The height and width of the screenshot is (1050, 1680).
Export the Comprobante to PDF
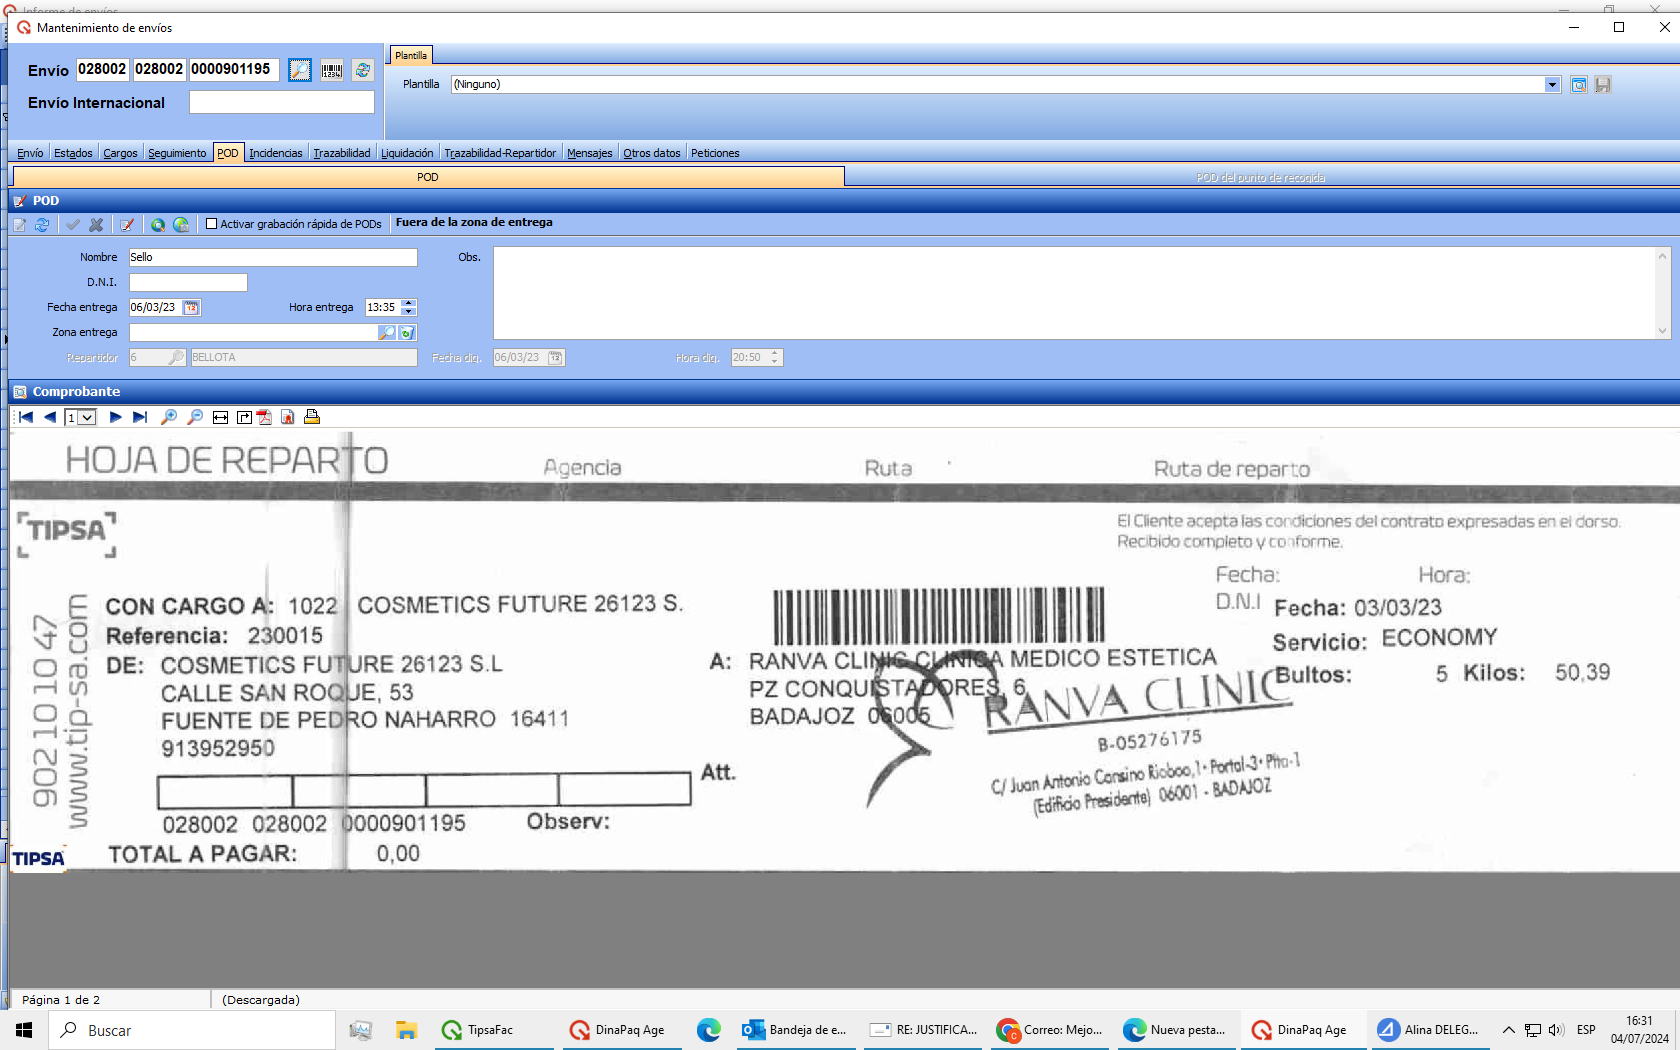click(264, 417)
